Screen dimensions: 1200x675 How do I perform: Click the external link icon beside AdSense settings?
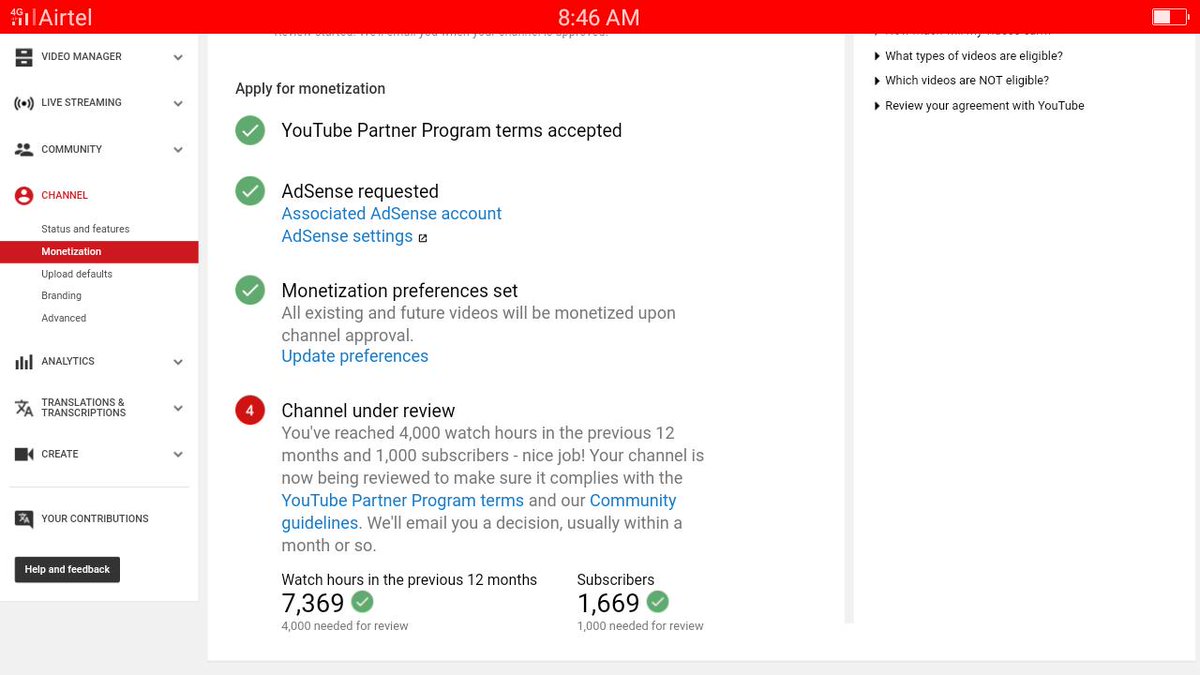click(423, 238)
